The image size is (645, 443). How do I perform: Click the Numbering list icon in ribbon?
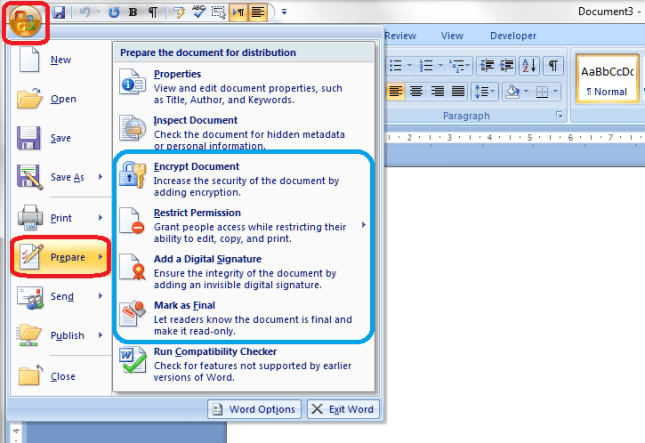[426, 65]
